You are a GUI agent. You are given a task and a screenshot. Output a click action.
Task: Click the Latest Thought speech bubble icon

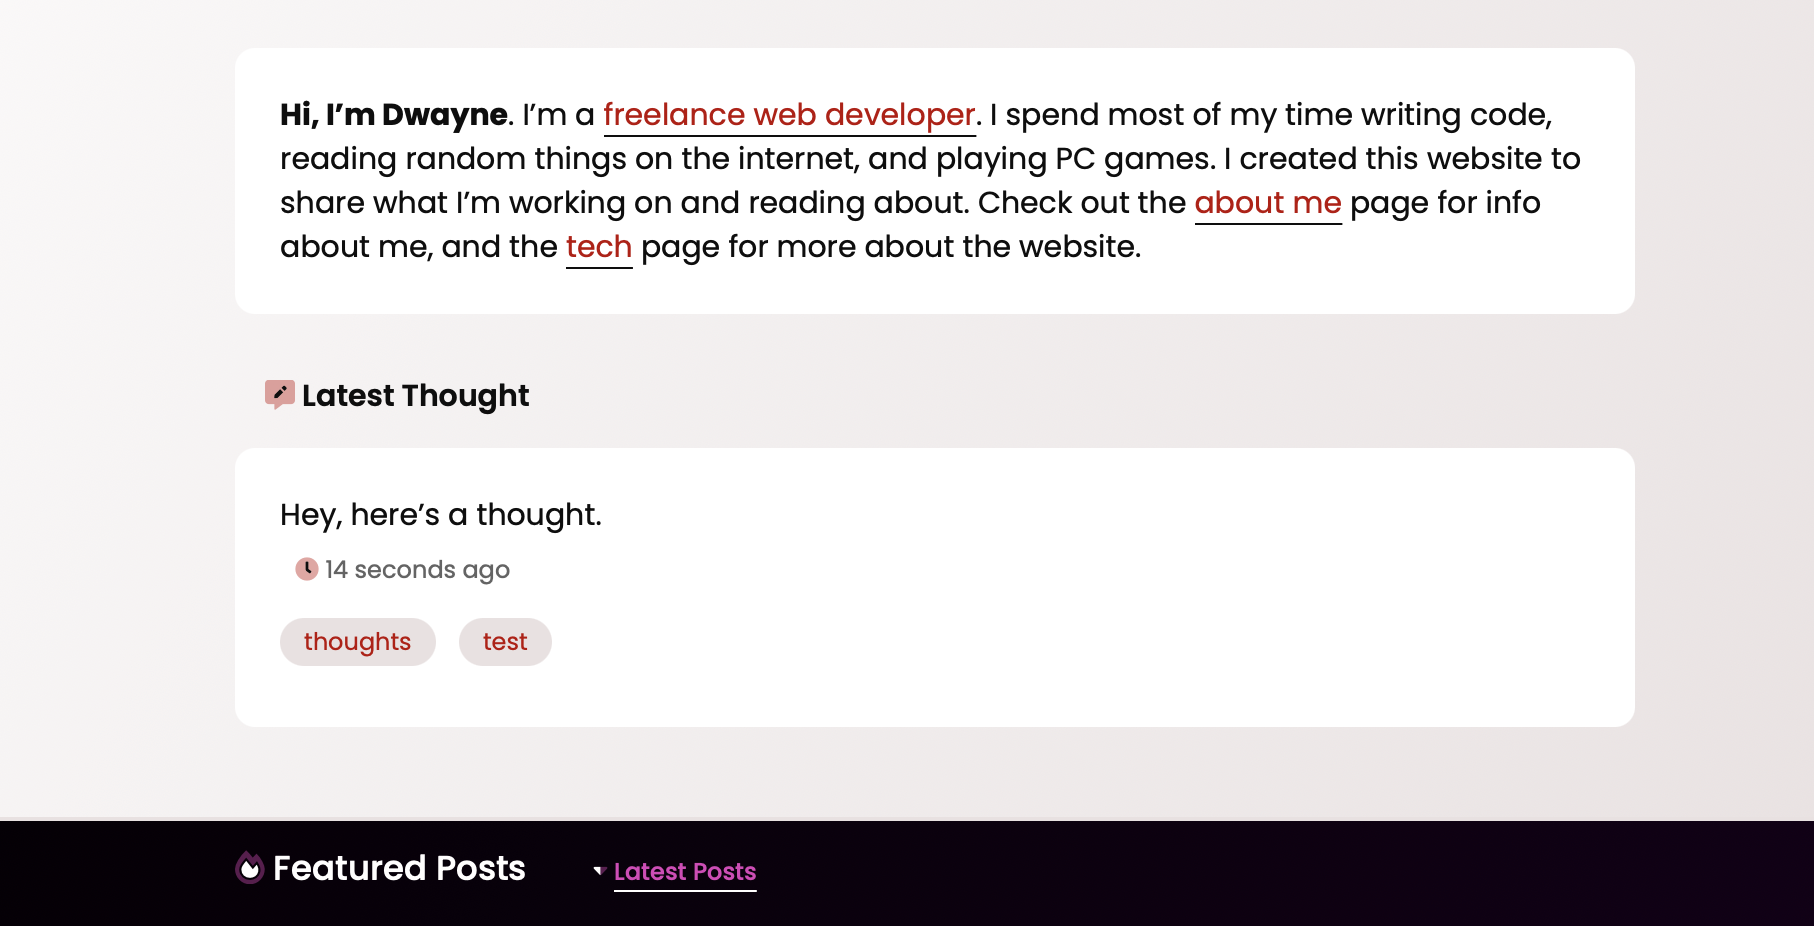(x=279, y=394)
